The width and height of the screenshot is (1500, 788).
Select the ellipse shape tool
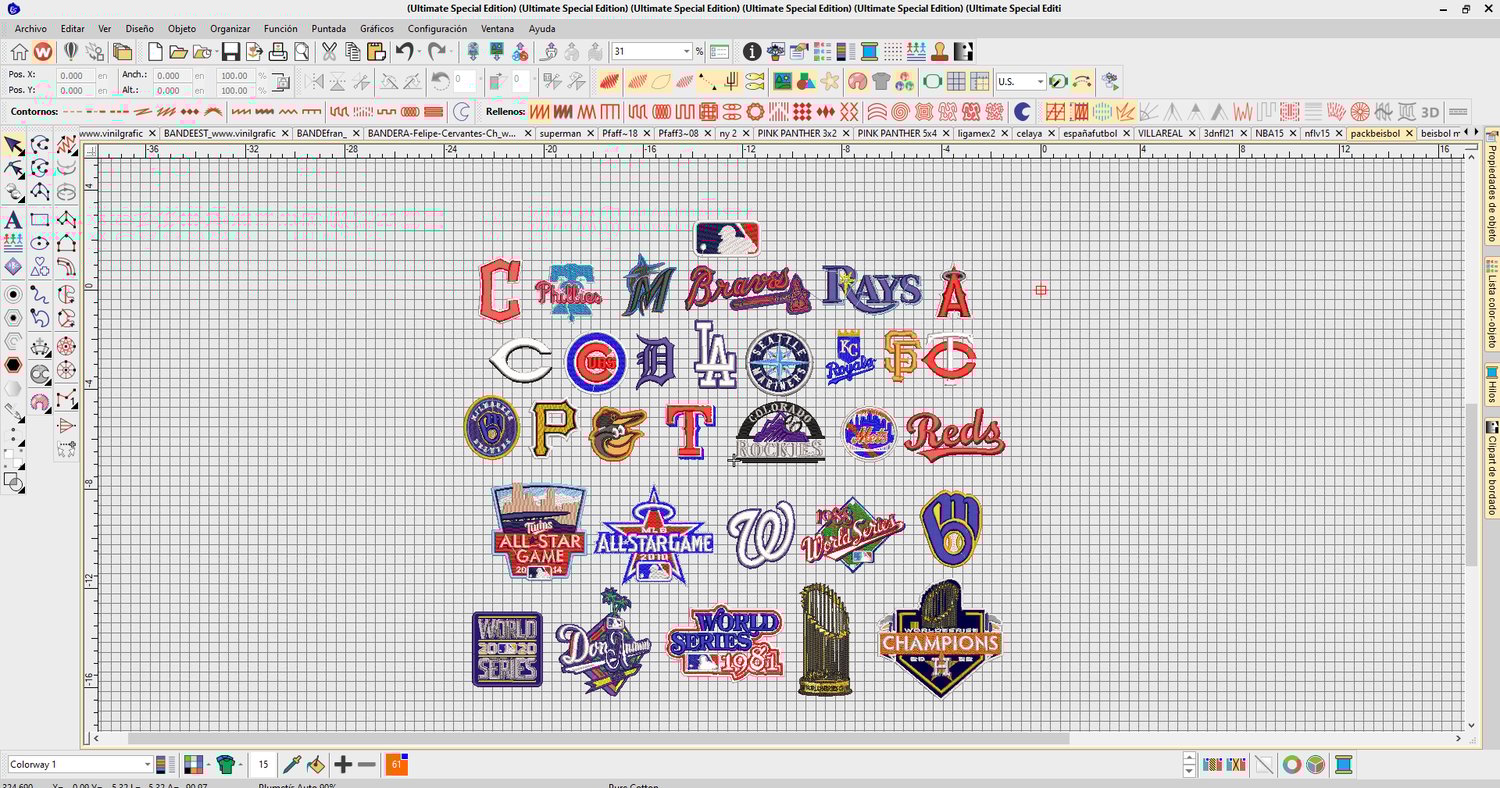tap(40, 243)
